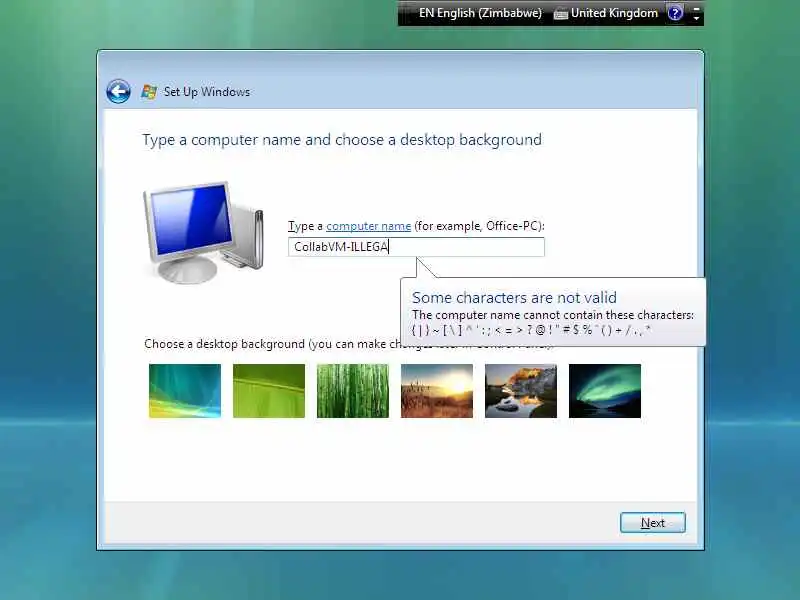Click the computer name text field
Screen dimensions: 800x600
point(416,247)
